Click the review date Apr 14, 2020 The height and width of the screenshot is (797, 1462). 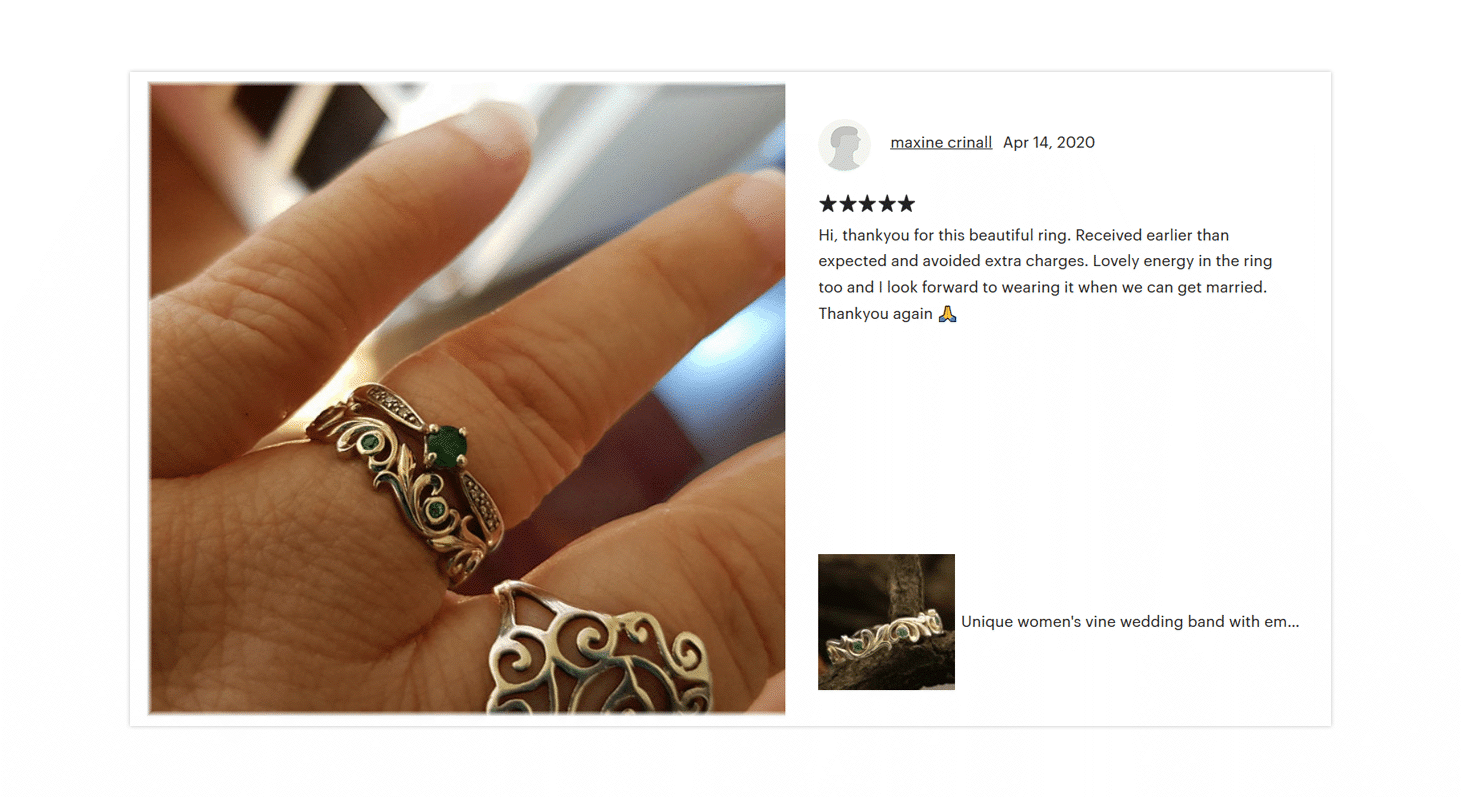(x=1049, y=142)
